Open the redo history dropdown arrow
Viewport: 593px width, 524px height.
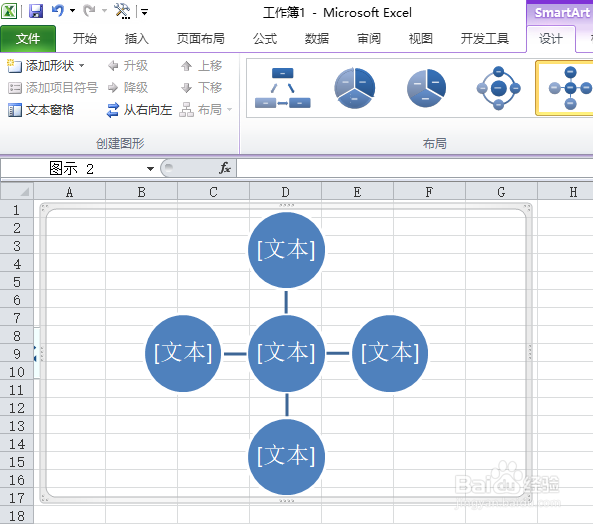coord(104,11)
